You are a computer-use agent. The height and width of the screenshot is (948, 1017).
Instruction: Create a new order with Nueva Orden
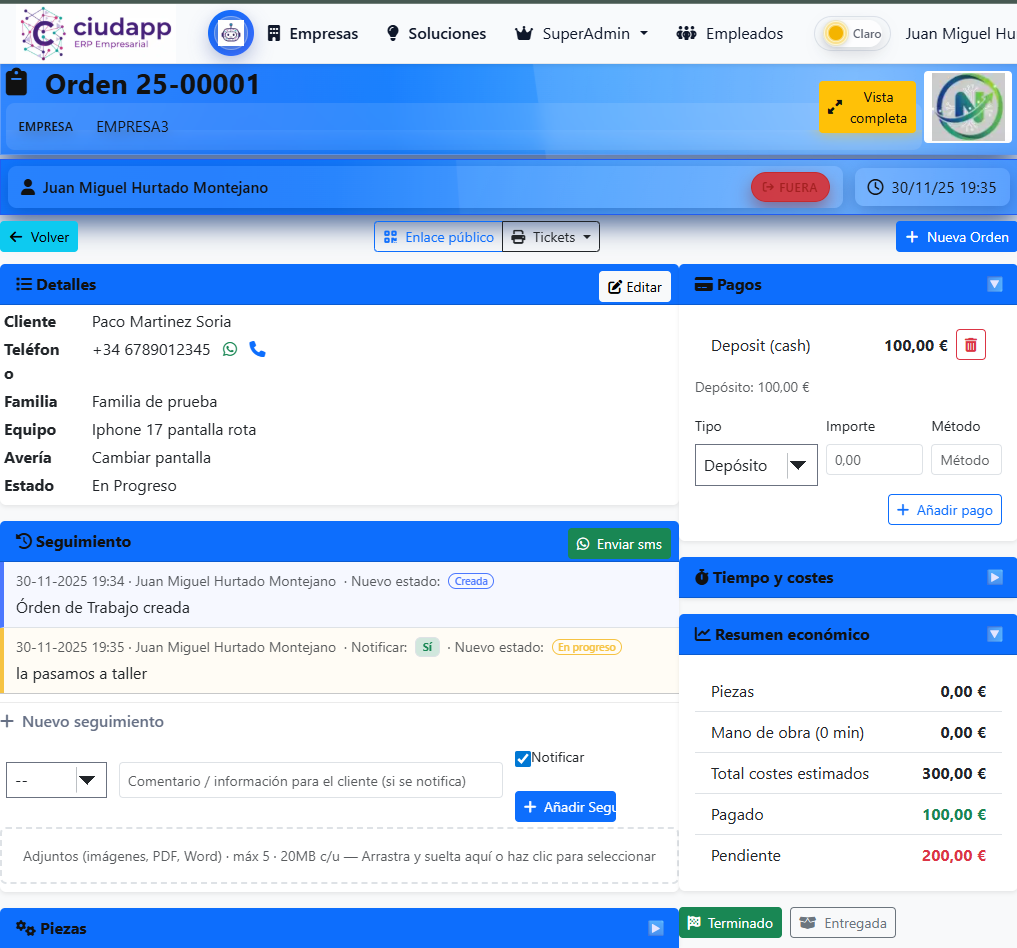956,236
